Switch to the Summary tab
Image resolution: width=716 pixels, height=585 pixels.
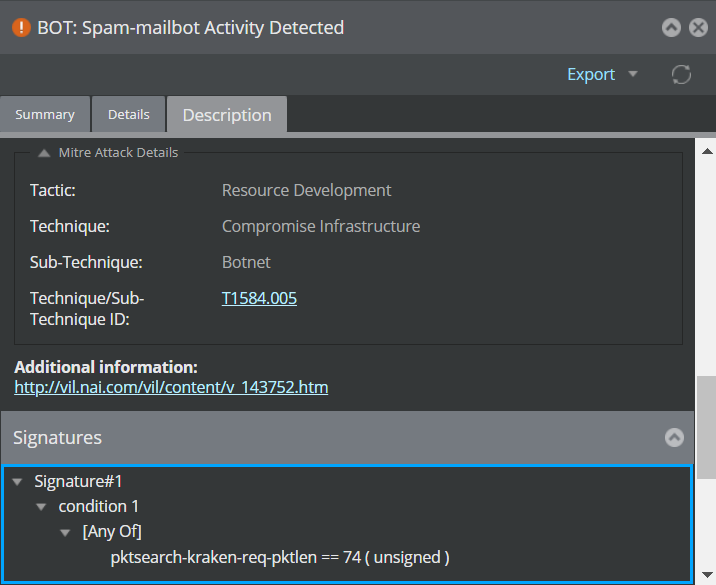[x=45, y=114]
